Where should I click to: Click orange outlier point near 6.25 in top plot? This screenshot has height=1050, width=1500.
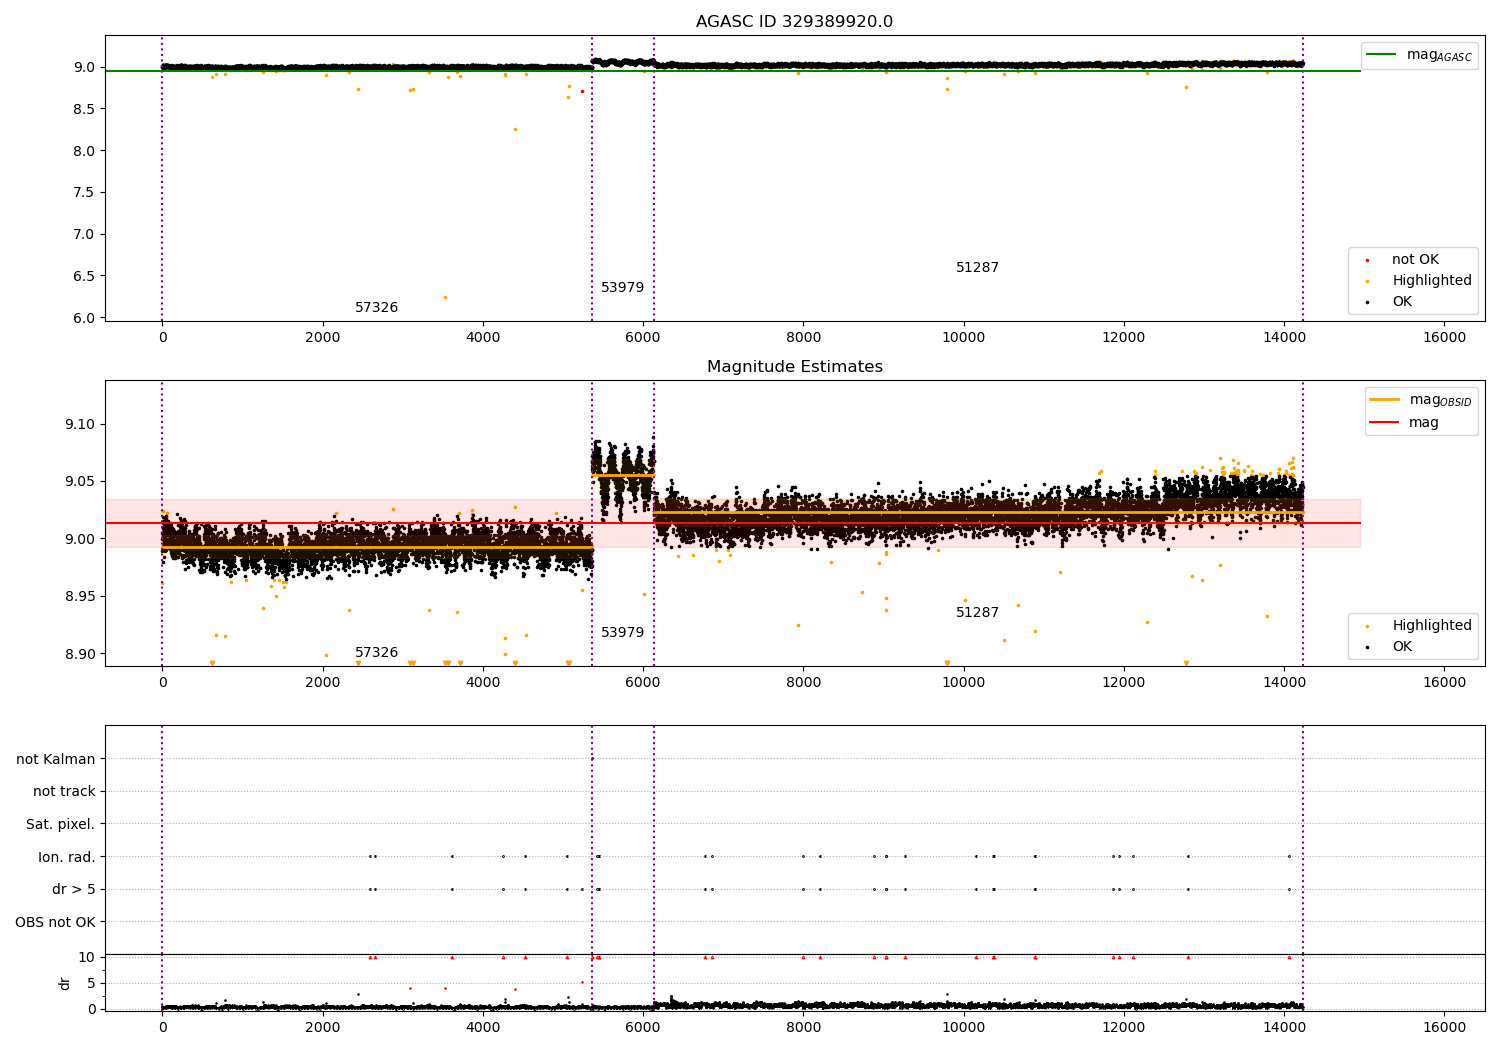445,297
